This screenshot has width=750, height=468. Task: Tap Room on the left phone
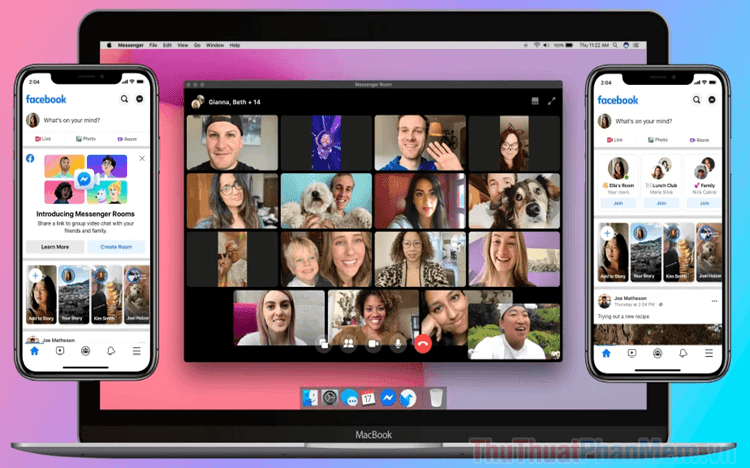(127, 139)
